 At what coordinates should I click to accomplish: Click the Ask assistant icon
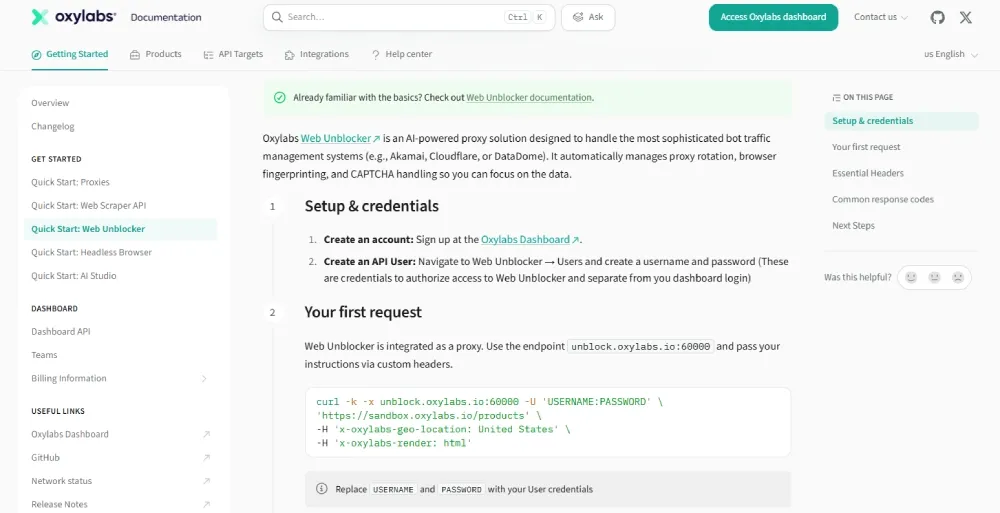pos(578,17)
